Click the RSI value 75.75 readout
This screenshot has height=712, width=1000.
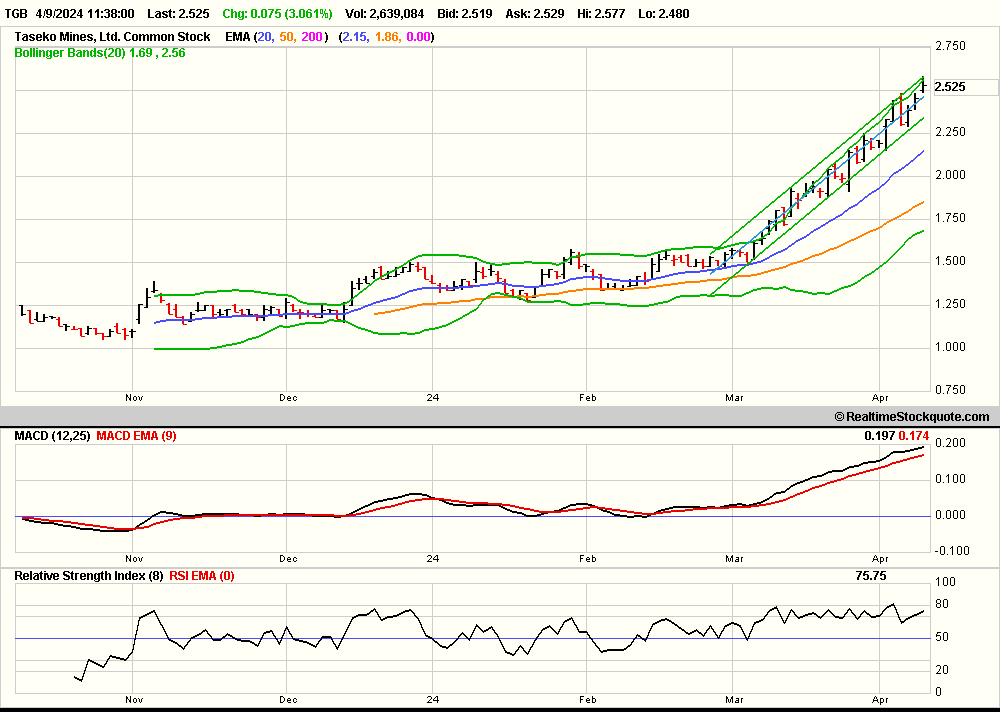[870, 576]
